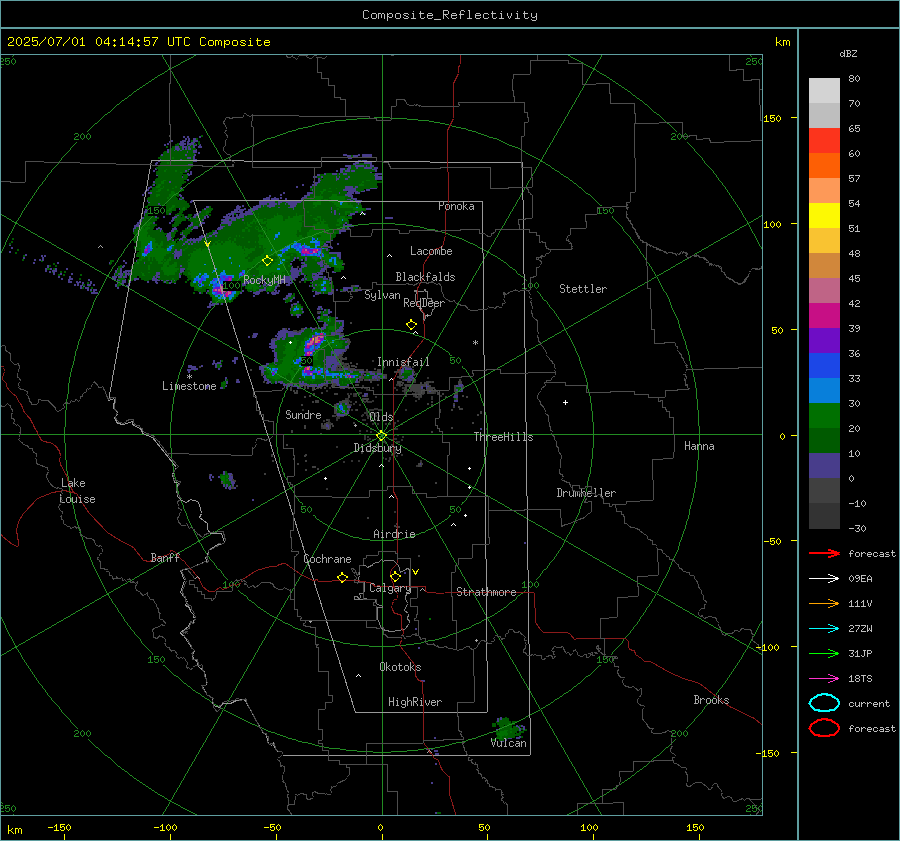Select the red 65 dBZ color swatch
Viewport: 900px width, 841px height.
824,141
